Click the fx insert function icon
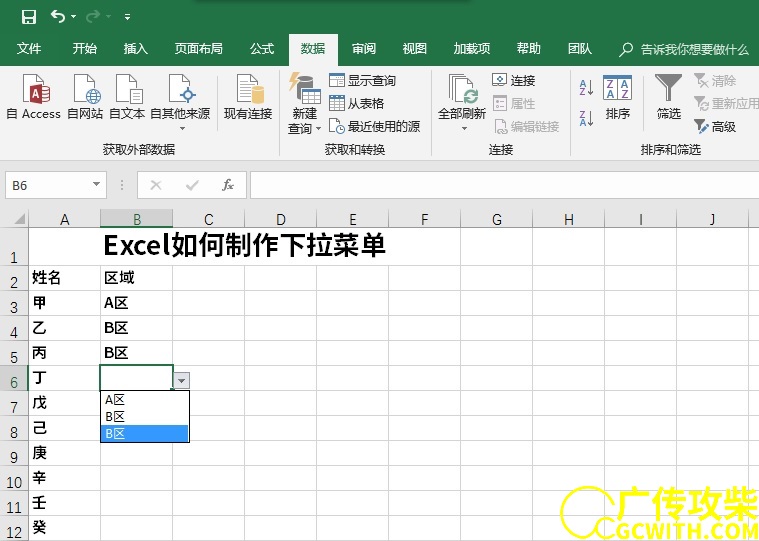 click(228, 185)
